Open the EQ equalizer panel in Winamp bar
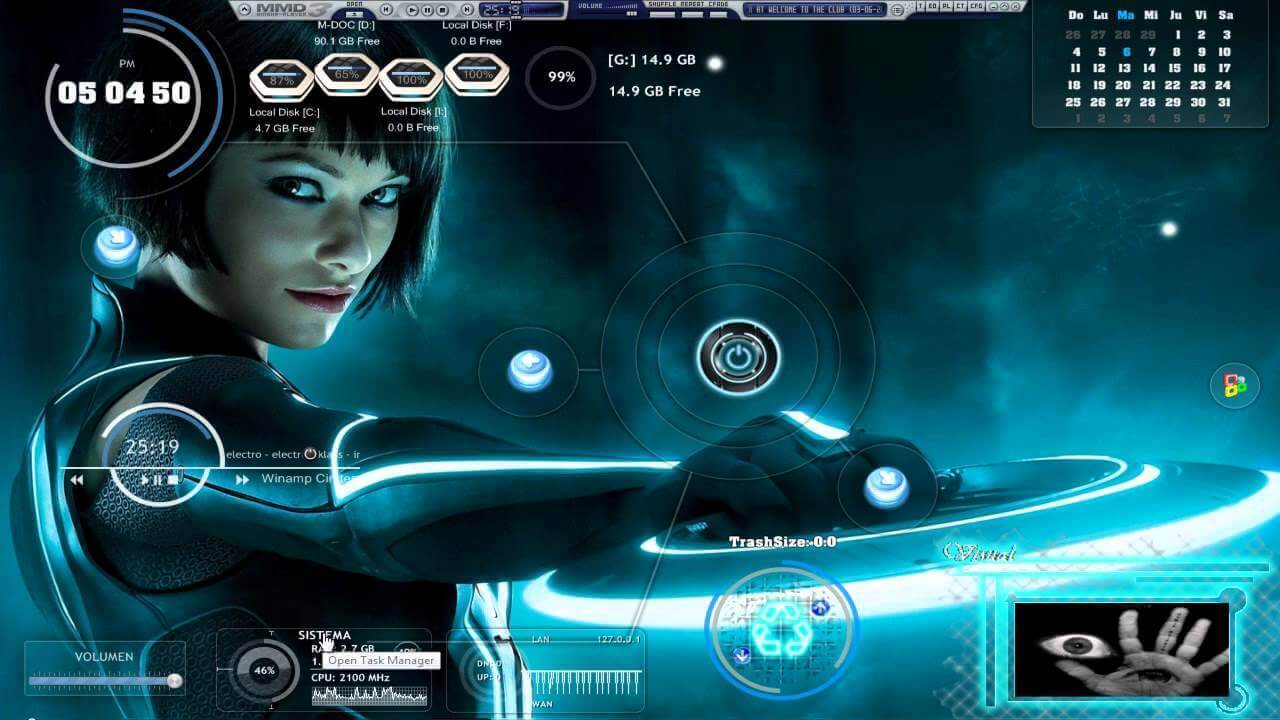Viewport: 1280px width, 720px height. (932, 6)
